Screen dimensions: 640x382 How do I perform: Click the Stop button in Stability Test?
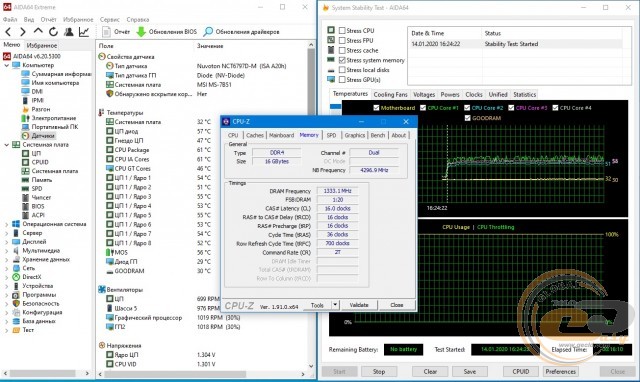click(x=379, y=371)
